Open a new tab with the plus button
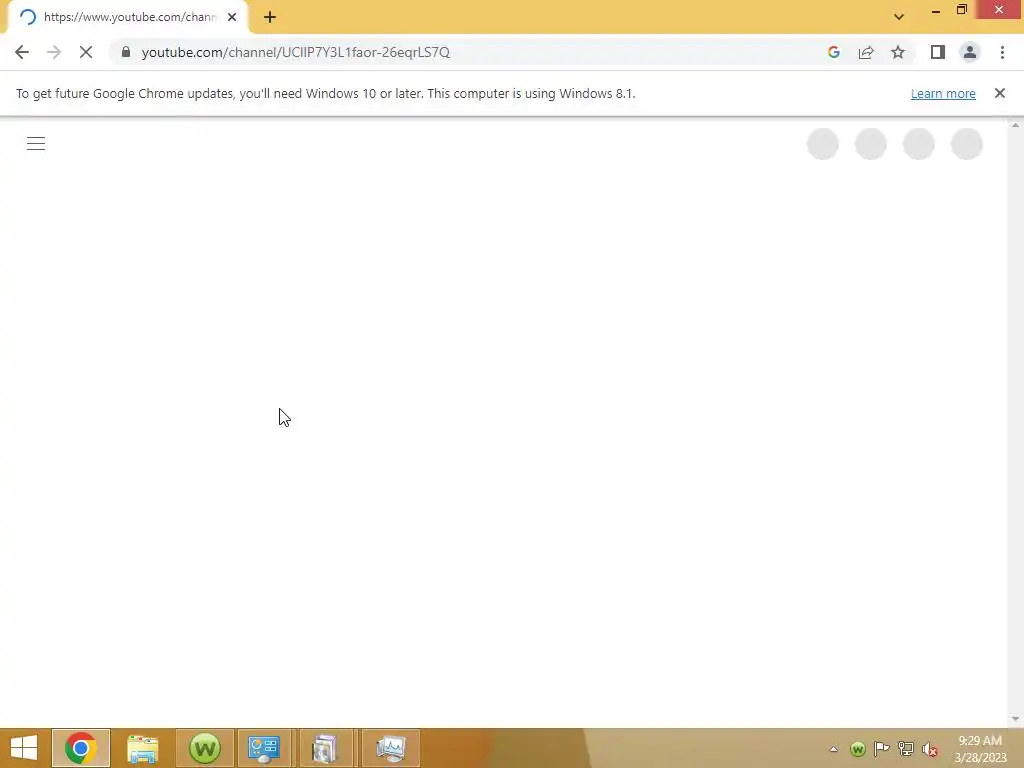Viewport: 1024px width, 768px height. [x=270, y=18]
